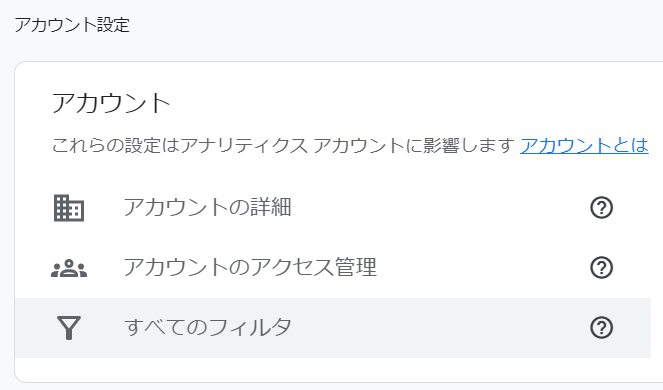Click the アカウント設定 page heading
The image size is (663, 390).
[72, 25]
